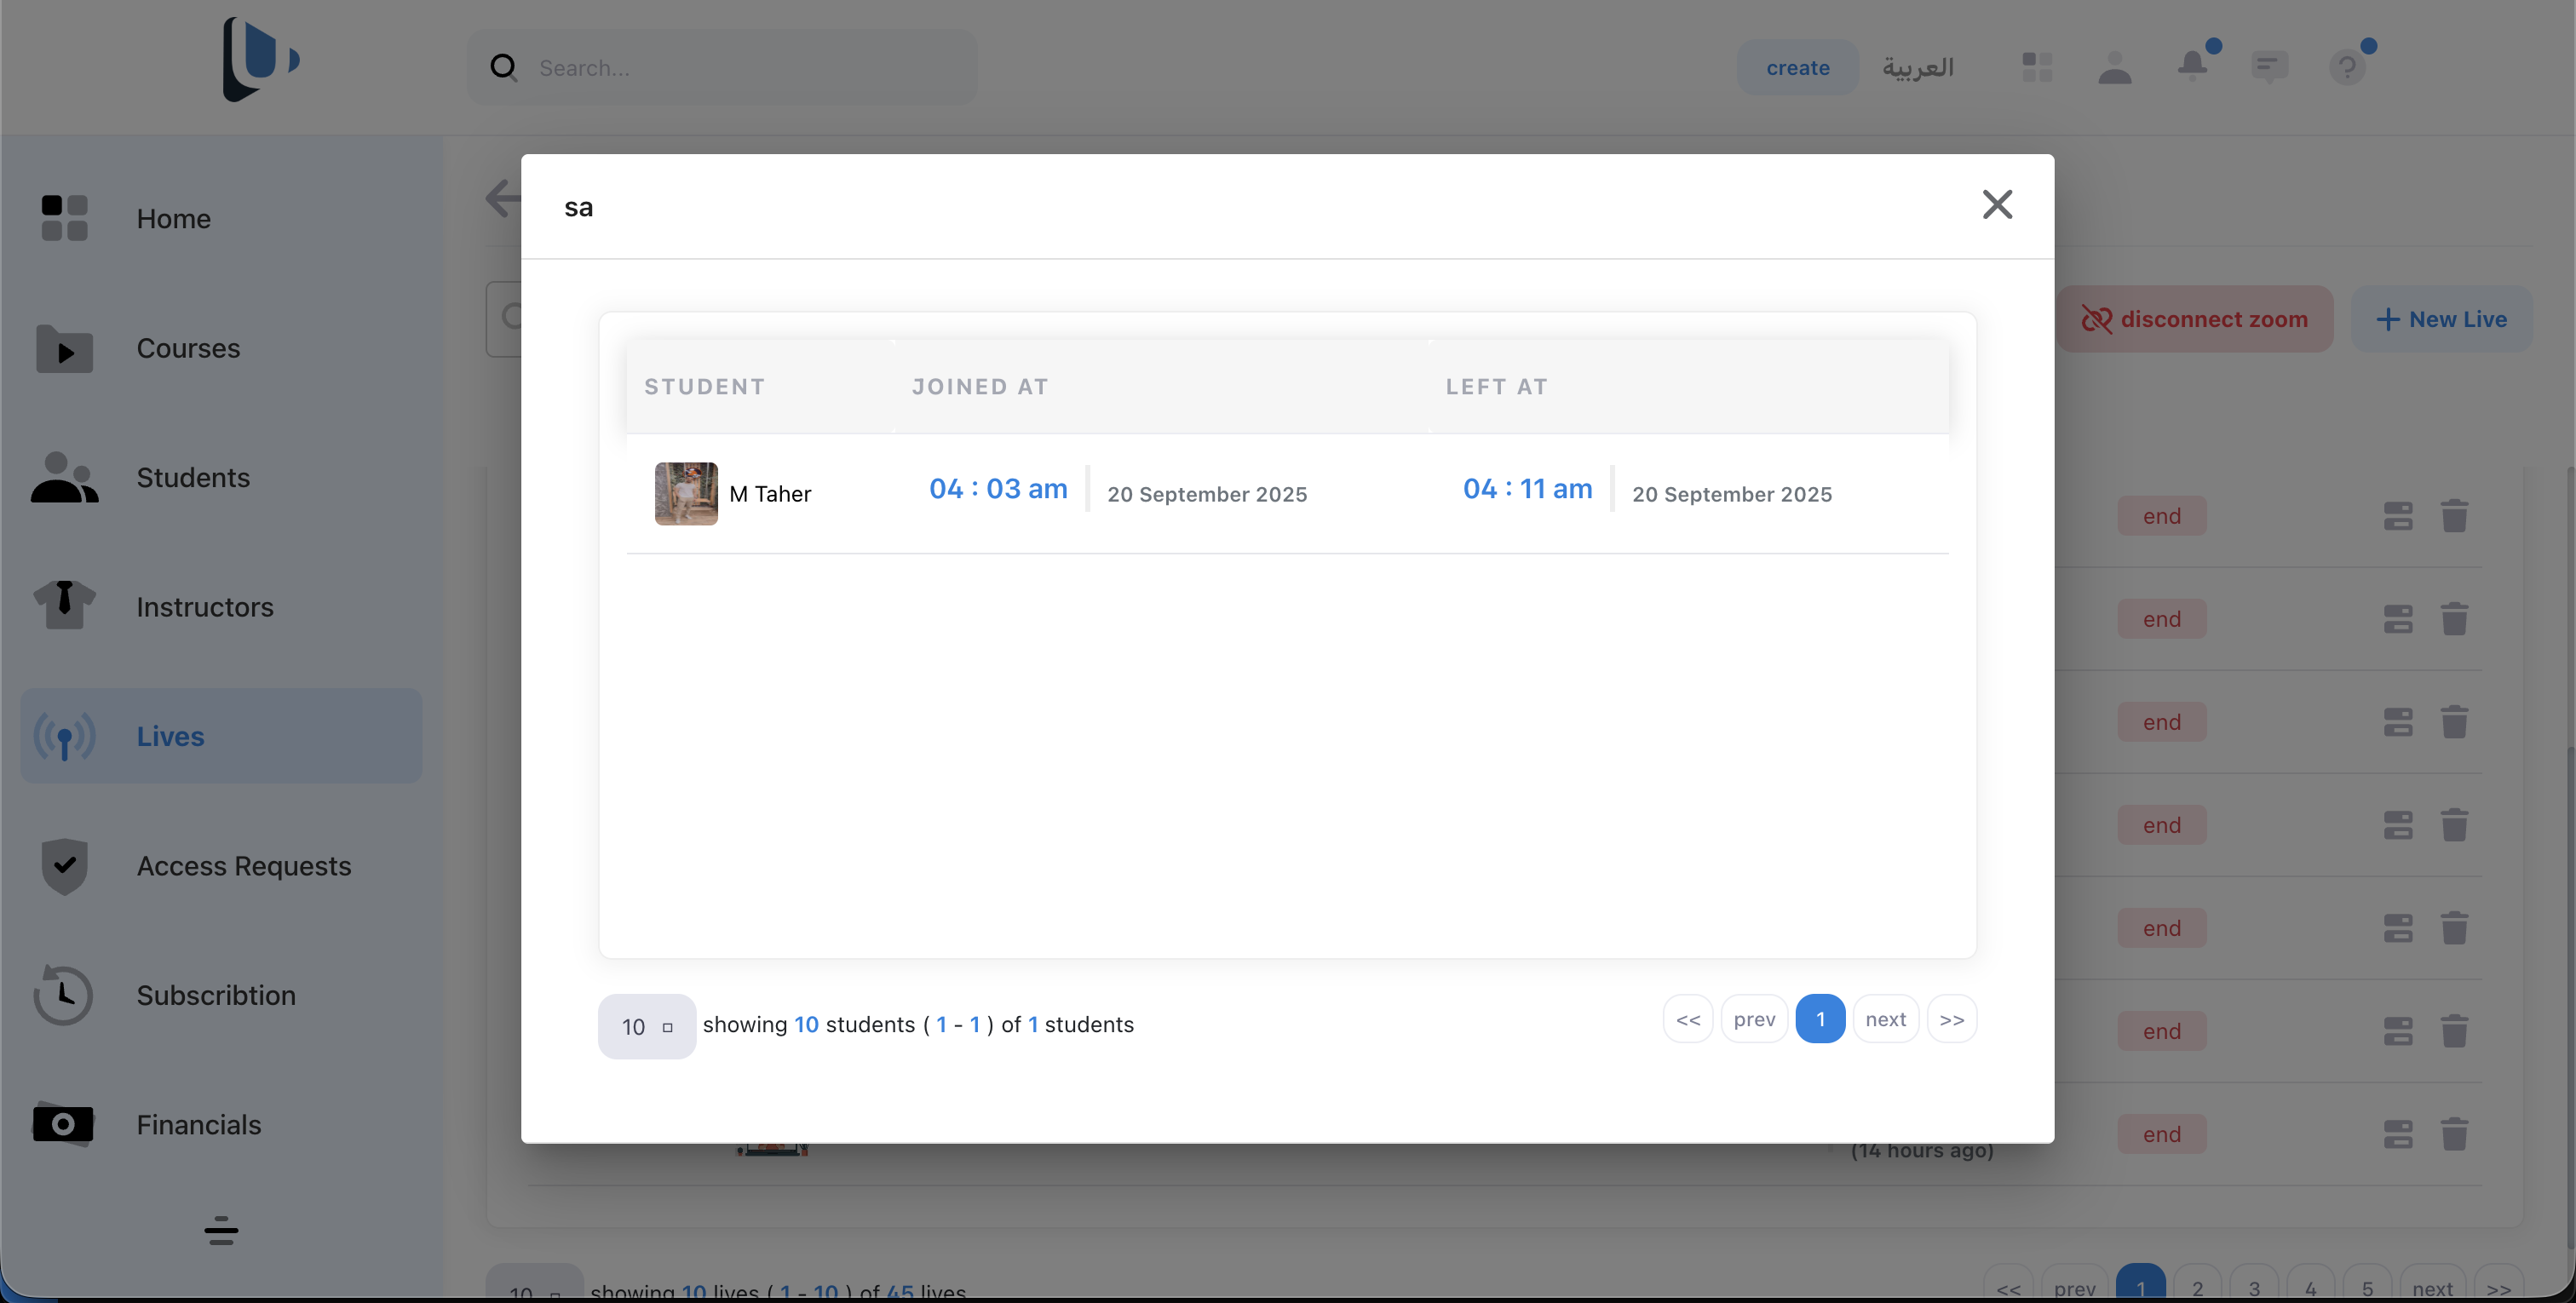Click the Access Requests shield icon
This screenshot has height=1303, width=2576.
[x=64, y=866]
